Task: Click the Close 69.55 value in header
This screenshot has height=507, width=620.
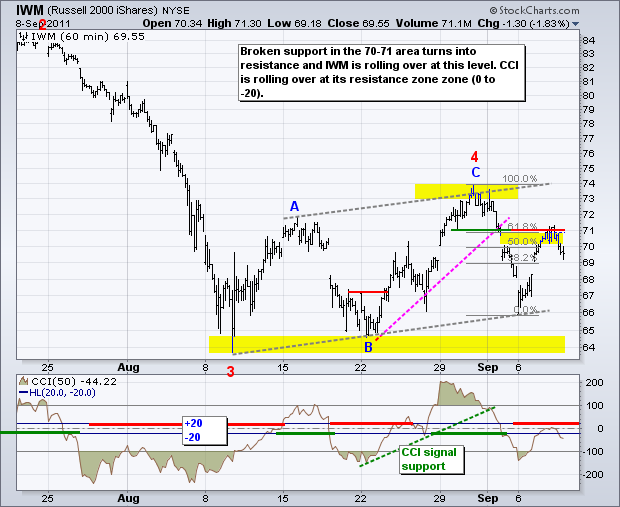Action: click(x=358, y=23)
